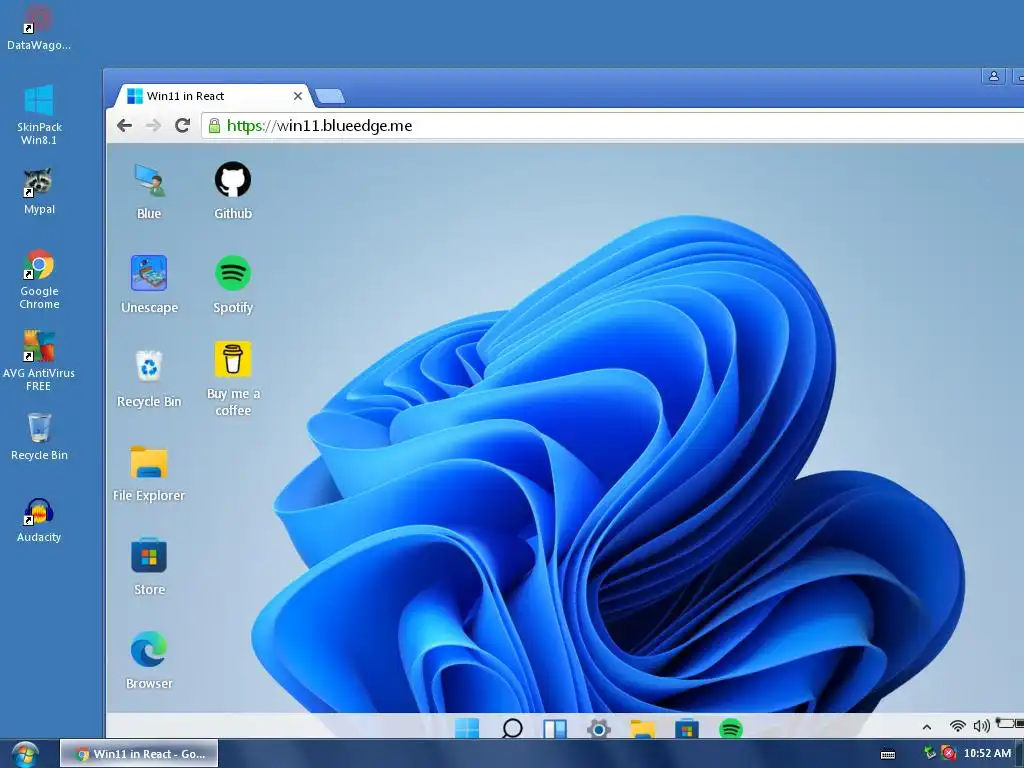
Task: Launch Unescape from the web desktop
Action: pyautogui.click(x=149, y=273)
